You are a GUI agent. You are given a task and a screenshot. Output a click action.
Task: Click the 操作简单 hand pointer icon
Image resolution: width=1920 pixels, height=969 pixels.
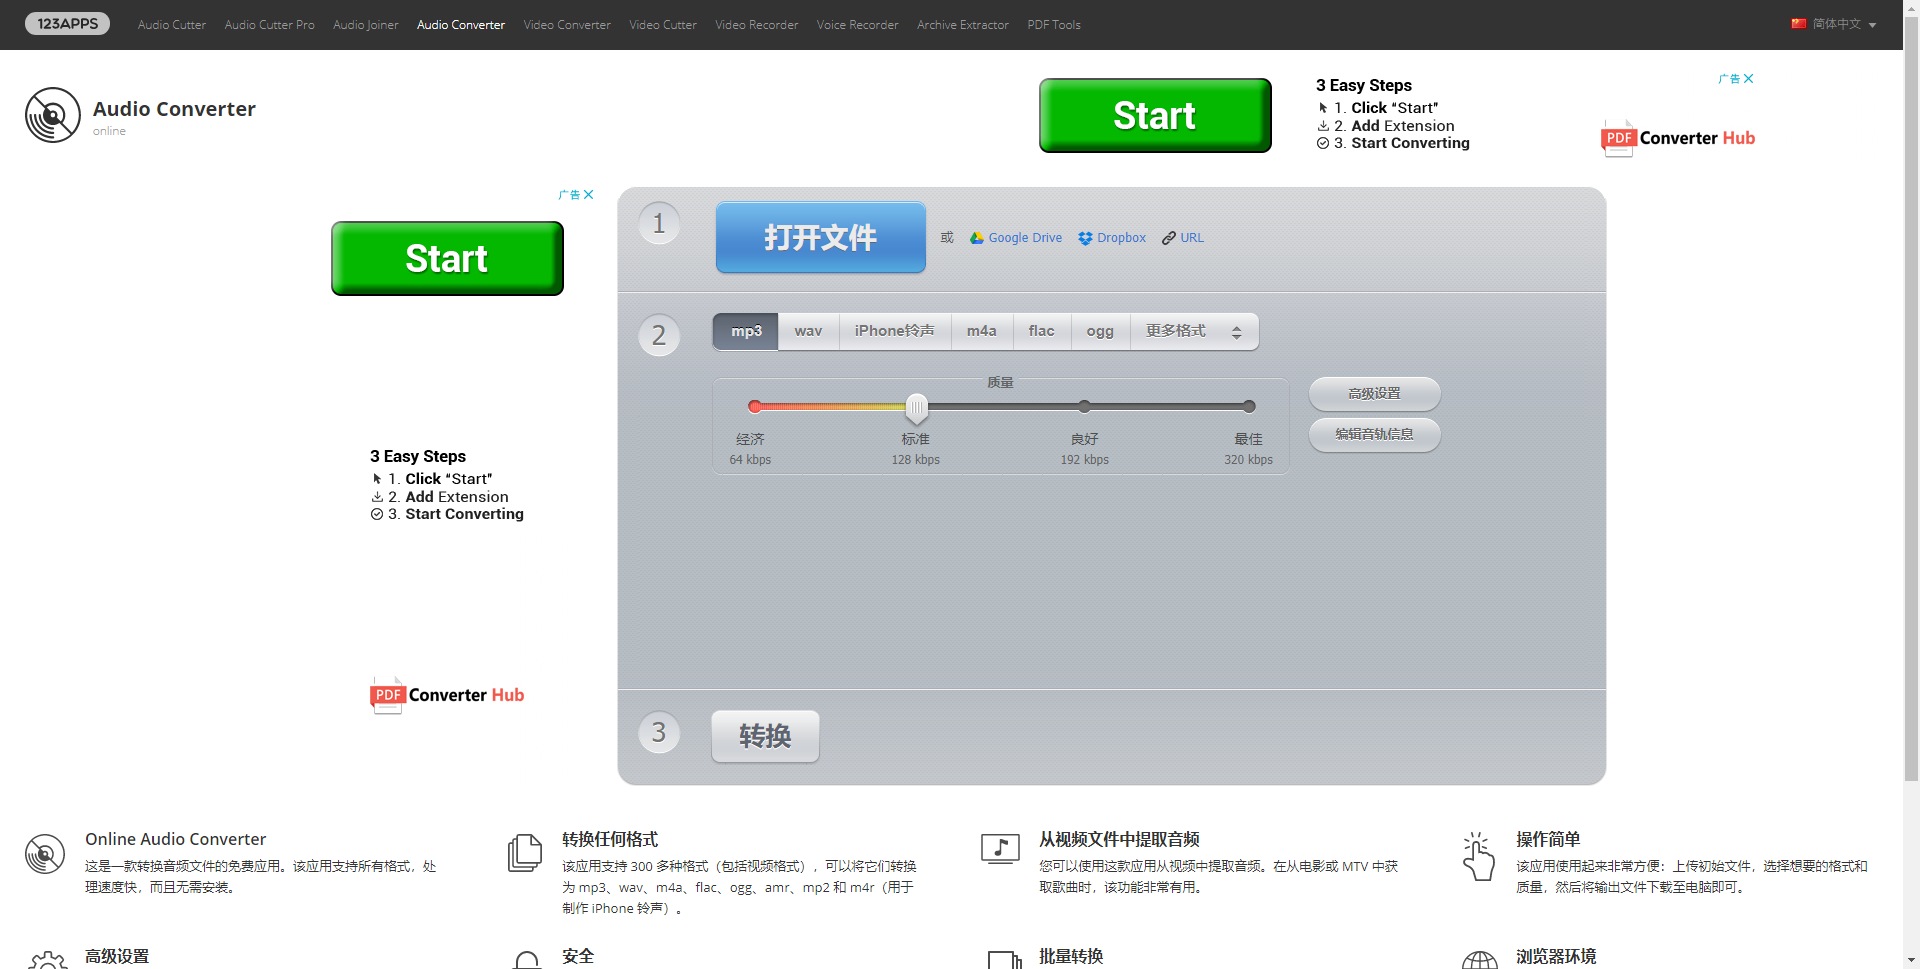[1478, 857]
